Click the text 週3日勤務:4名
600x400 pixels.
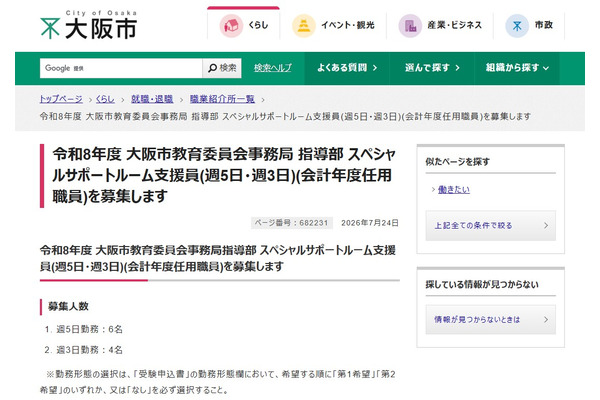[x=90, y=350]
